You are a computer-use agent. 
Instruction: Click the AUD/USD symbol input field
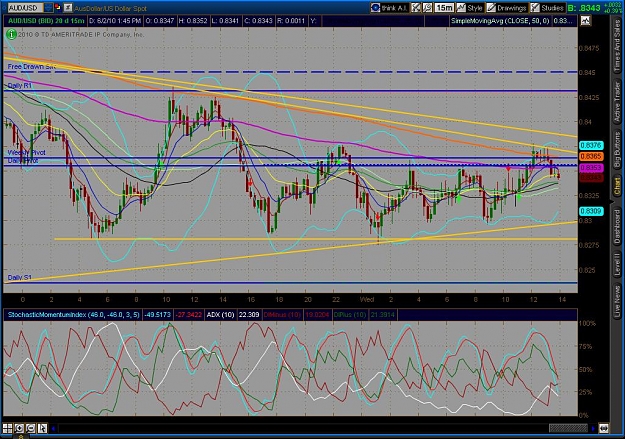[x=26, y=8]
